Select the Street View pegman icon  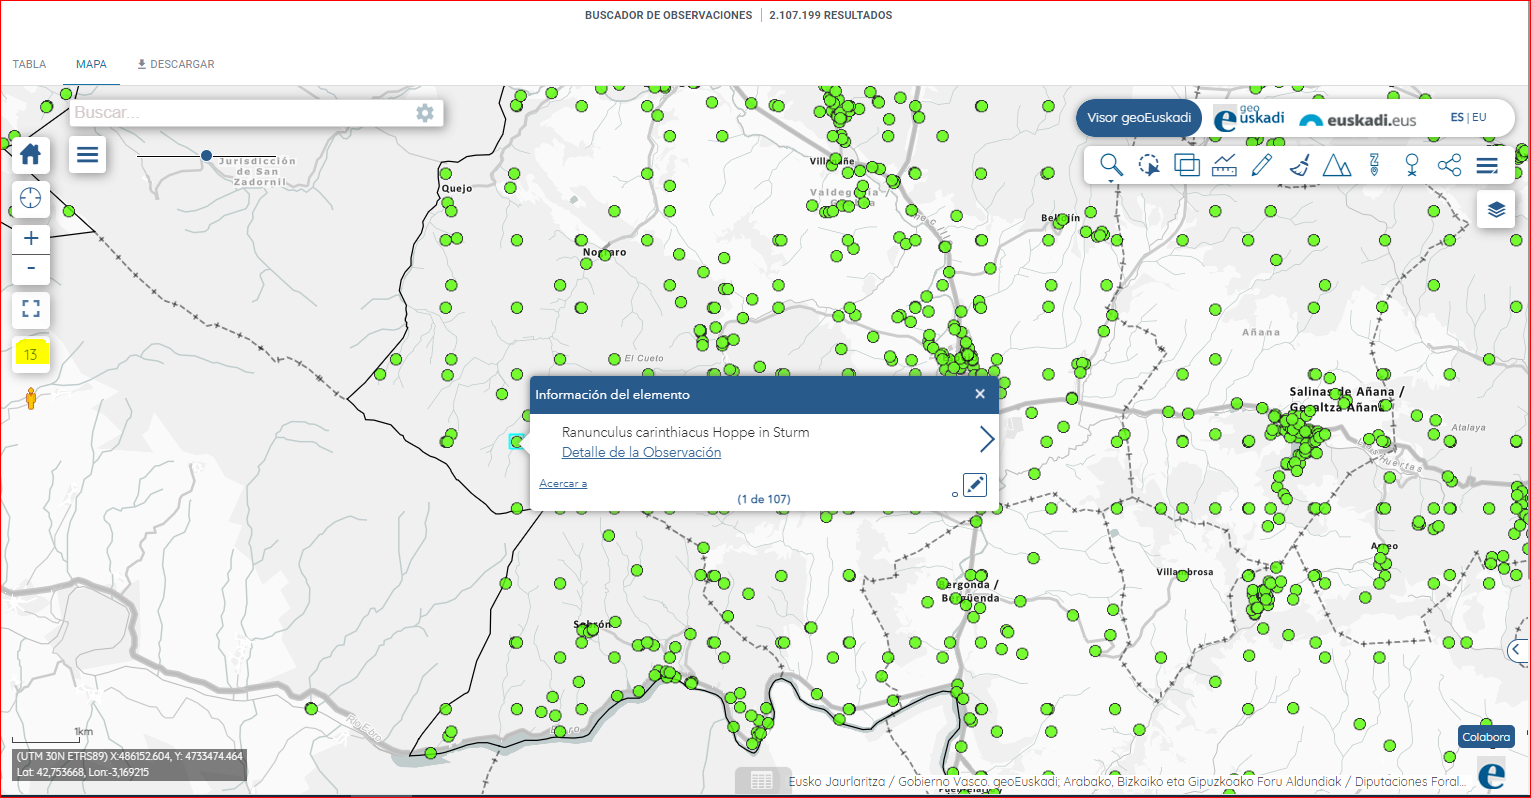pos(30,398)
